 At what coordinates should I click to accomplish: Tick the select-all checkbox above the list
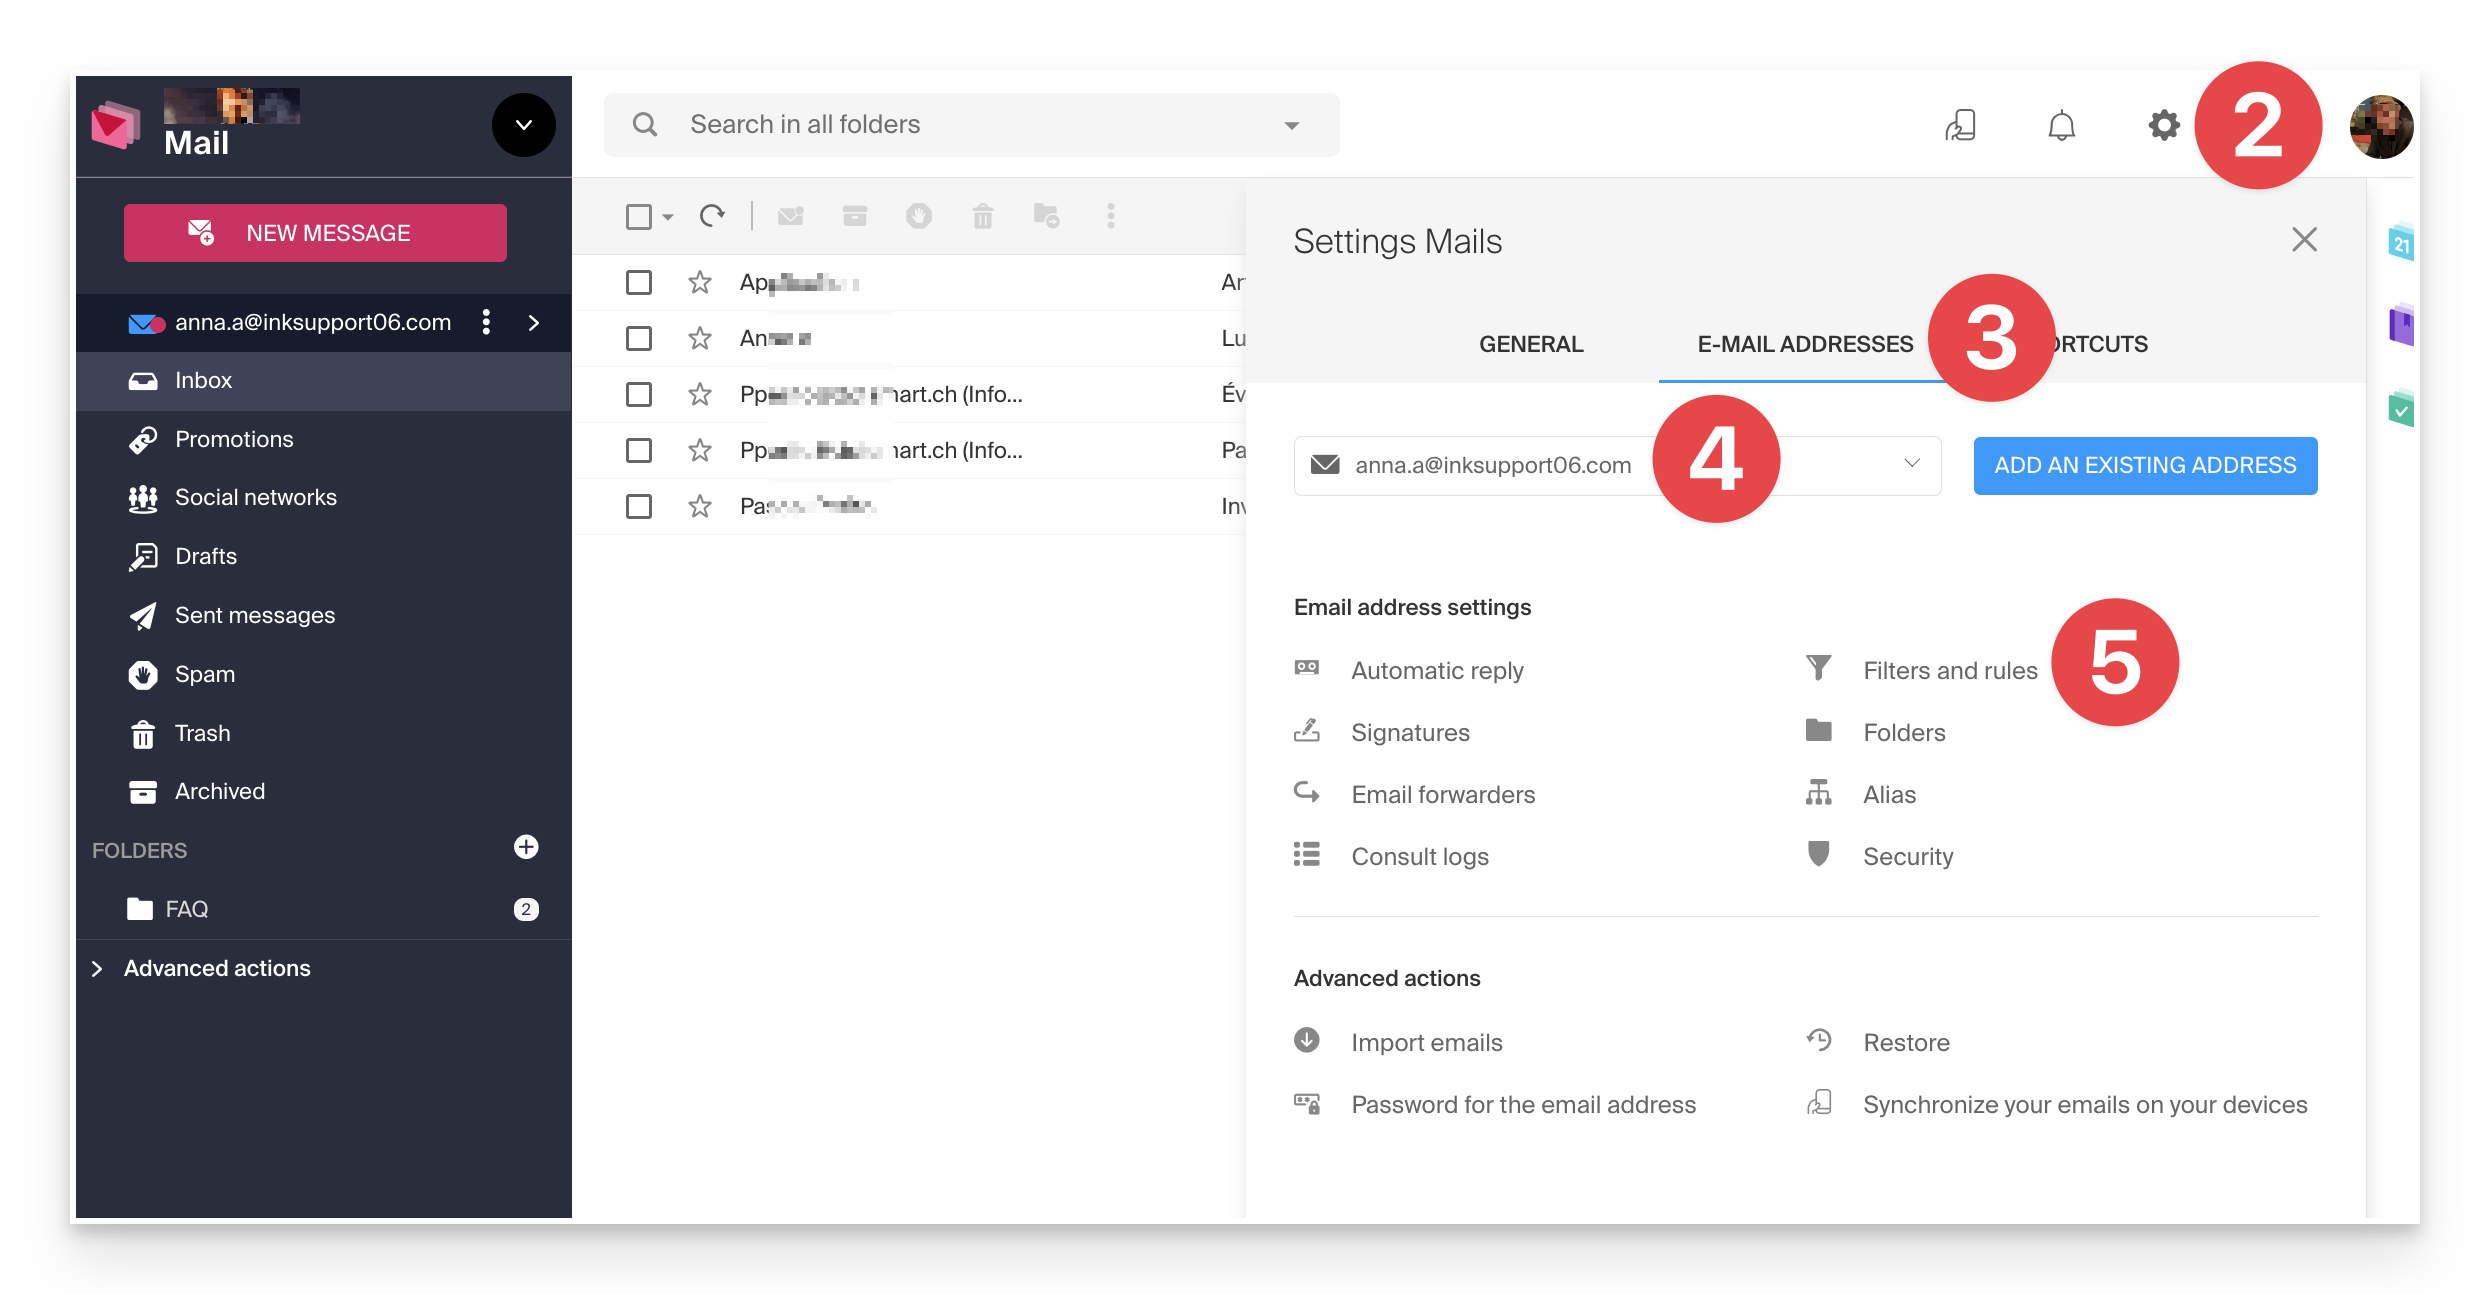(639, 215)
